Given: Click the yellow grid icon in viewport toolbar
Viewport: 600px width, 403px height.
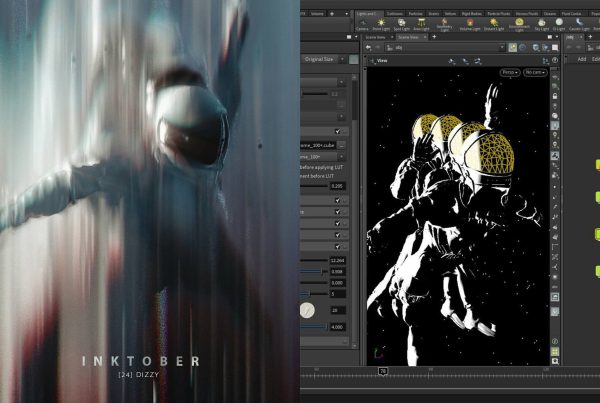Looking at the screenshot, I should point(555,351).
